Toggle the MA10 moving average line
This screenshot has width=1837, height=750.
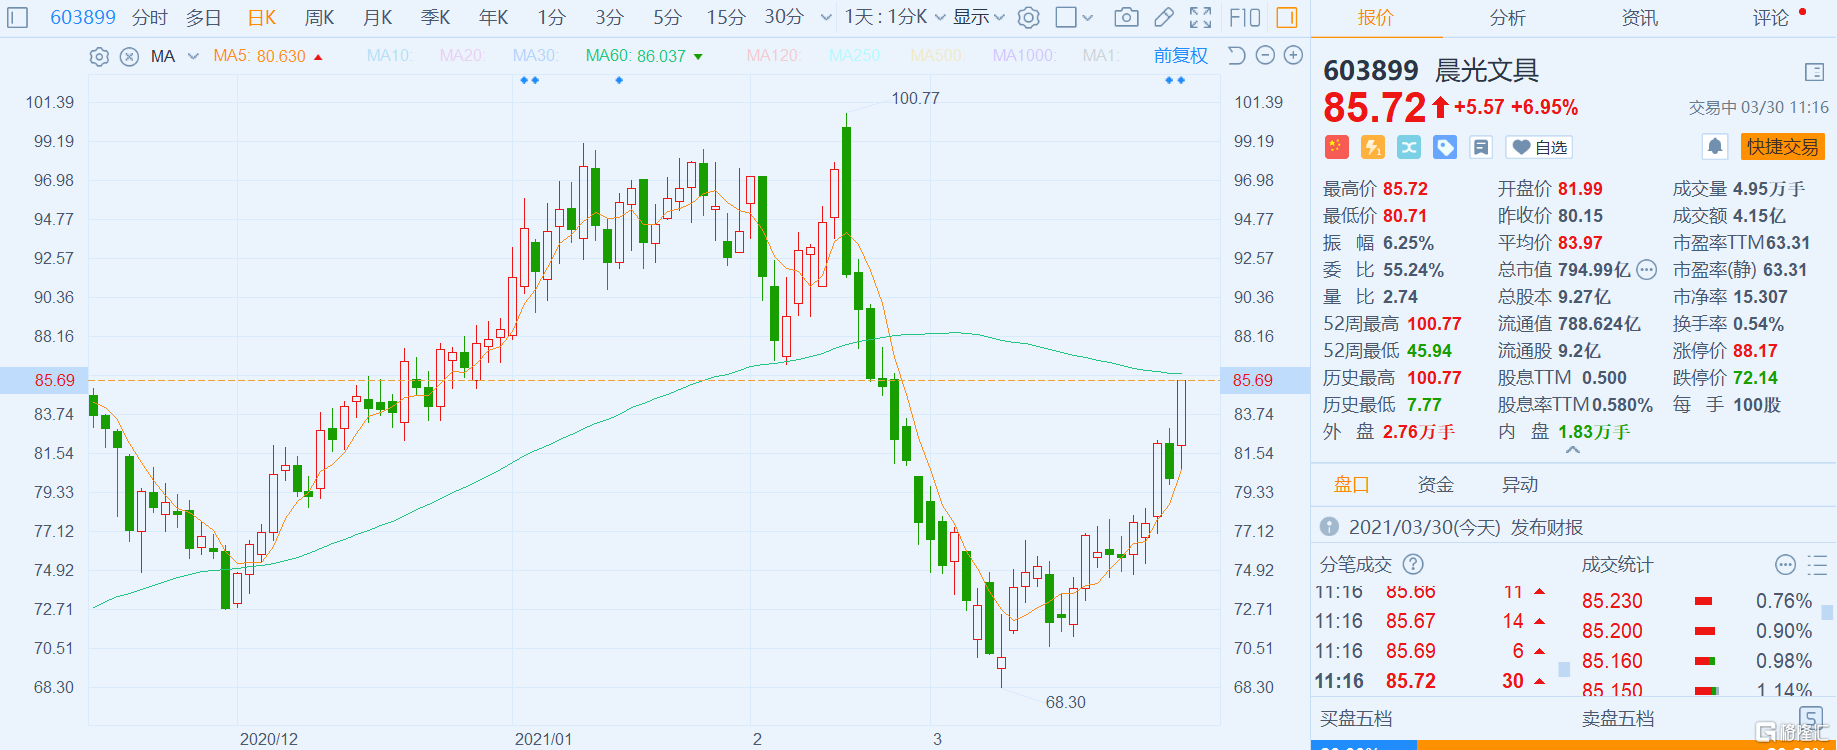point(390,56)
